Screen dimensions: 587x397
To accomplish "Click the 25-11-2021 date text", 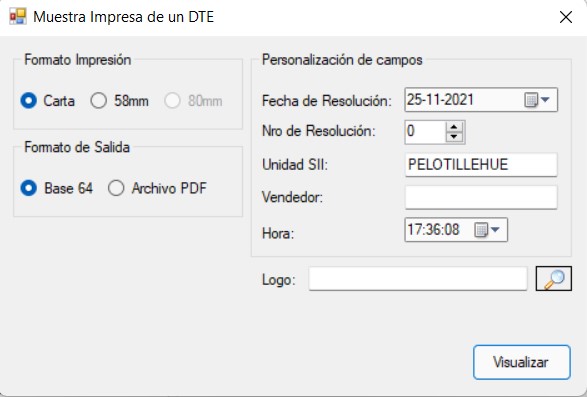I will coord(441,100).
